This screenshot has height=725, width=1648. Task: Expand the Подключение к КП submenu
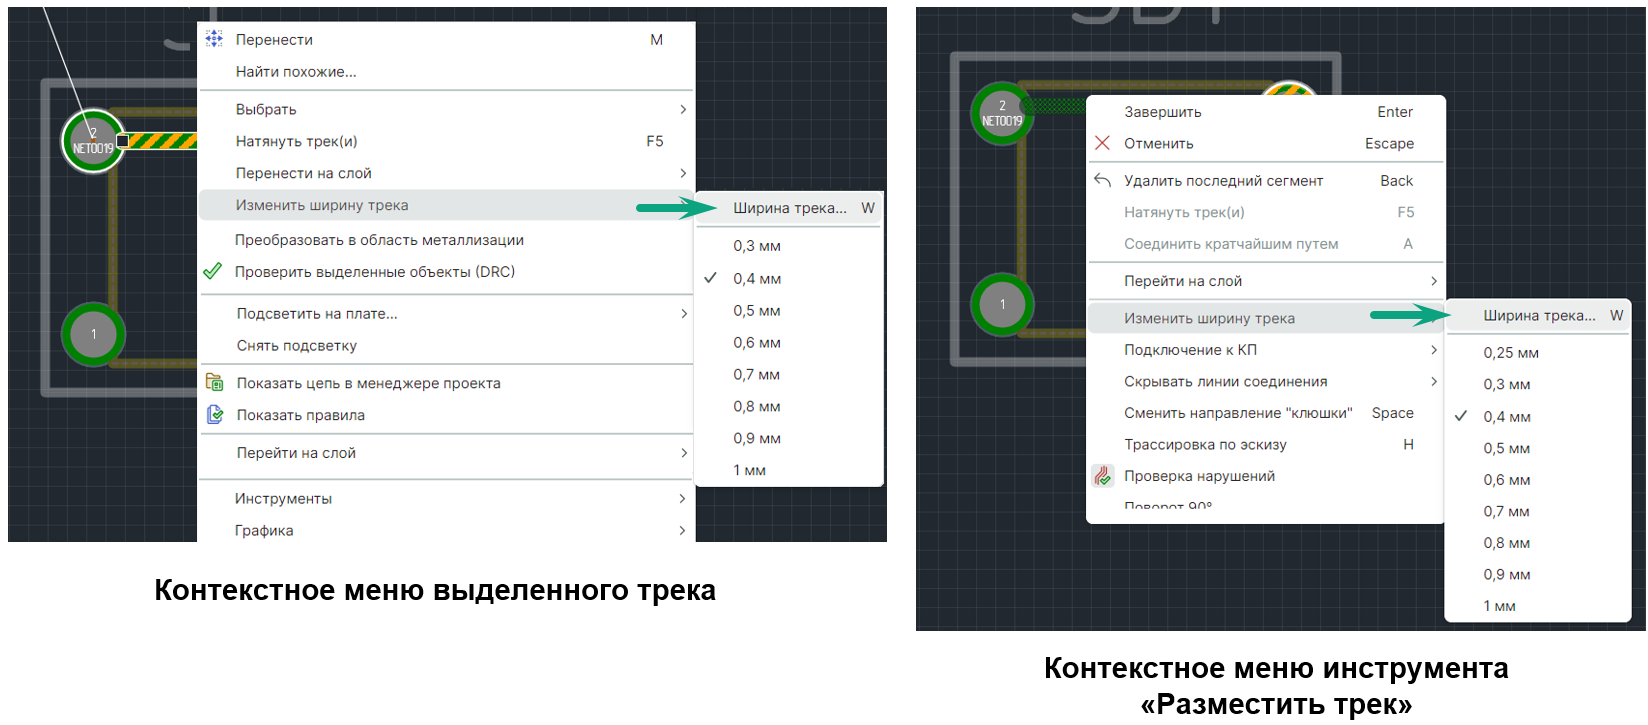click(x=1433, y=350)
